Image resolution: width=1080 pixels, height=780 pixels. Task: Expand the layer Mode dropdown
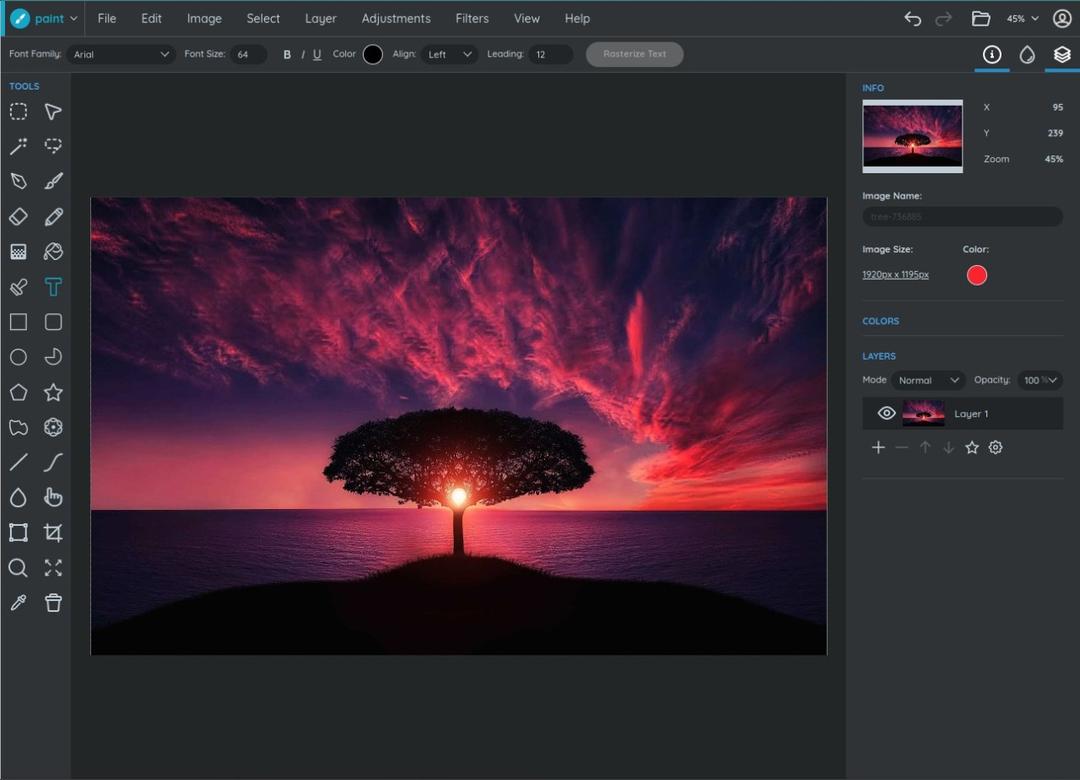[x=928, y=380]
